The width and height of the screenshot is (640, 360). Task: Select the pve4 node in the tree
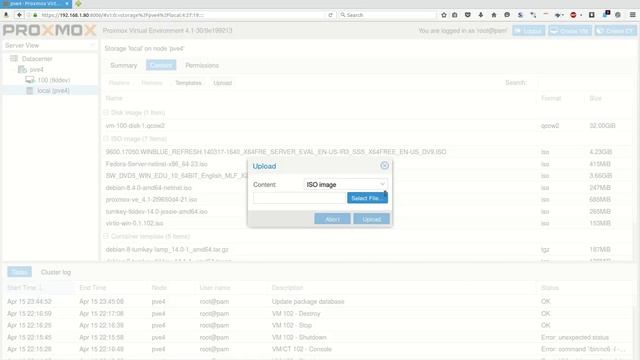click(x=36, y=69)
